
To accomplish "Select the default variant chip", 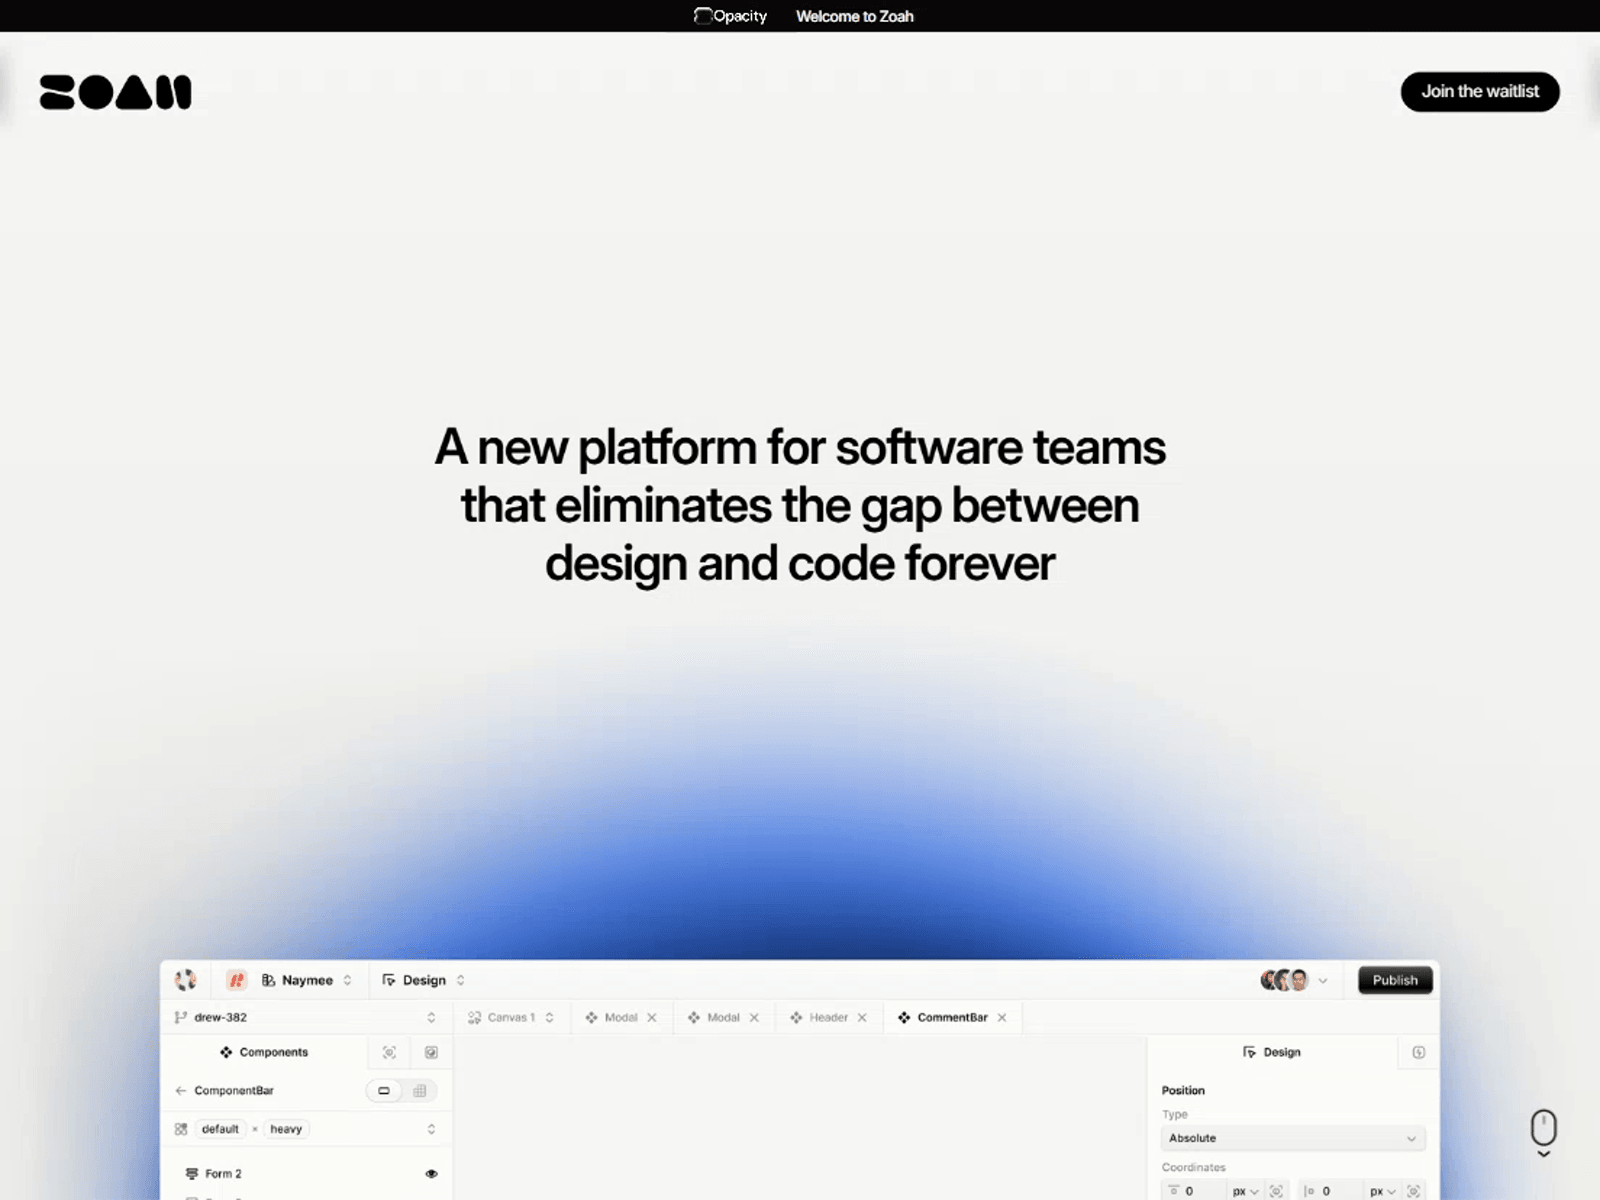I will [x=220, y=1129].
